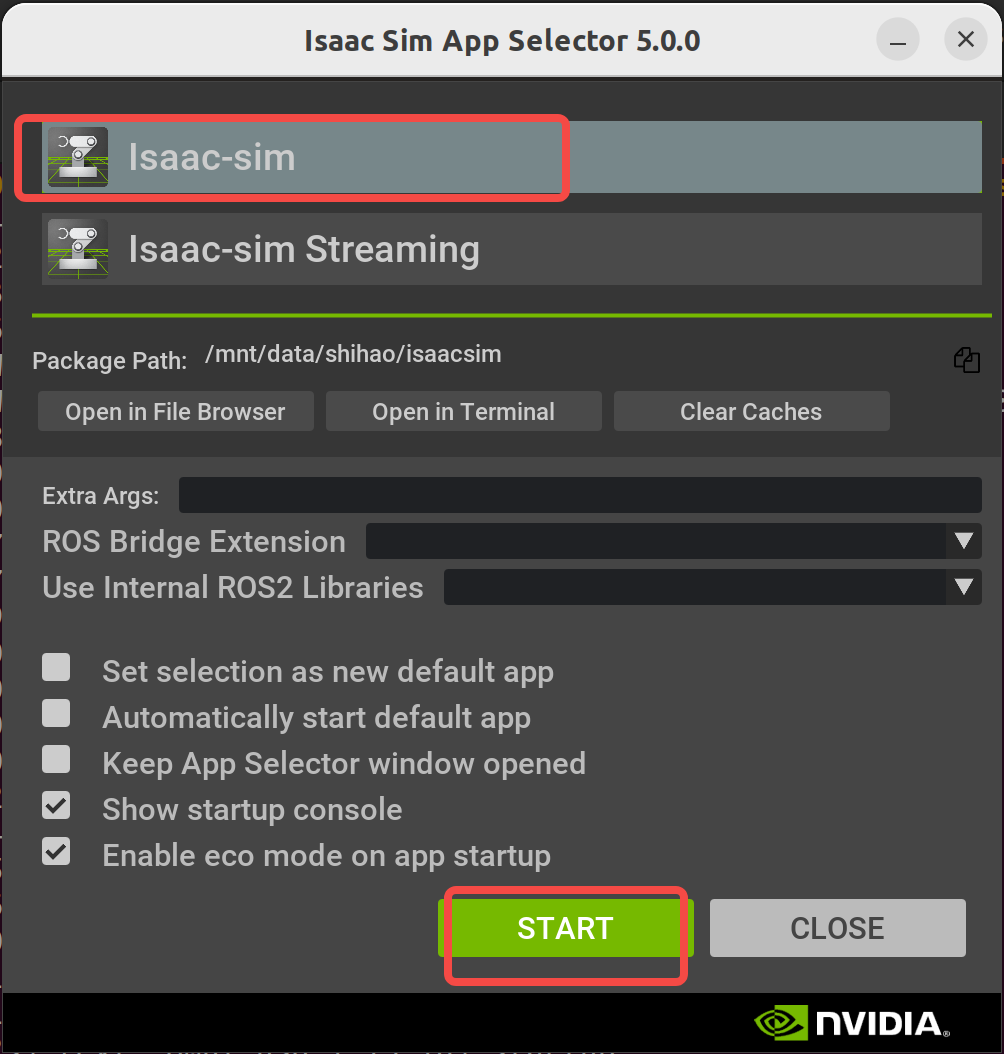Open the ROS Bridge Extension dropdown
The height and width of the screenshot is (1054, 1004).
964,541
